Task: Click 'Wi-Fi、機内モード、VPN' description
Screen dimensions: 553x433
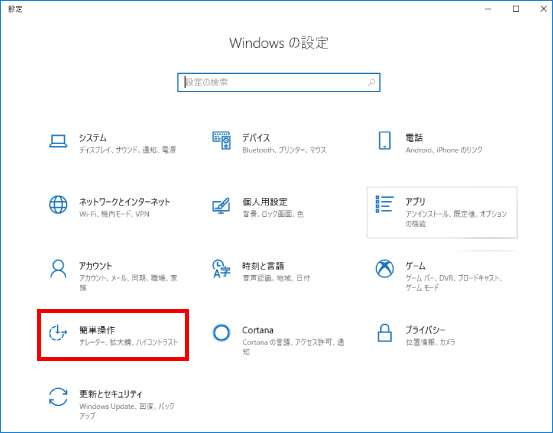Action: pyautogui.click(x=114, y=214)
